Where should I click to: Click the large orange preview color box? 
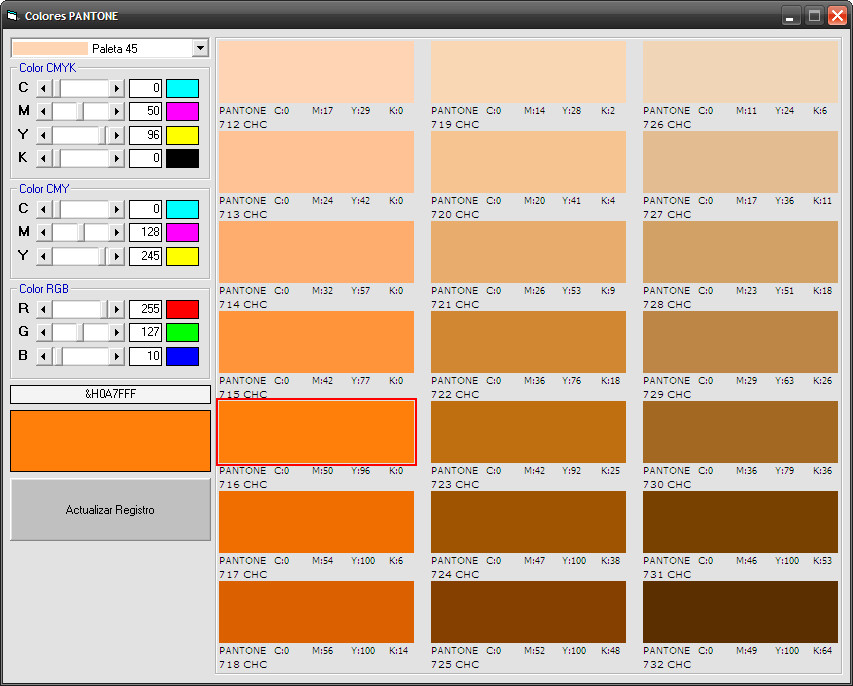(x=110, y=441)
